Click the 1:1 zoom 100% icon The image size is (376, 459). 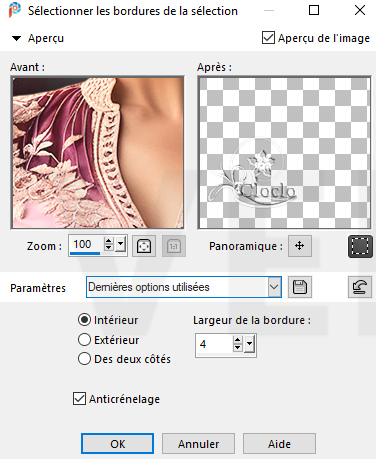coord(174,246)
